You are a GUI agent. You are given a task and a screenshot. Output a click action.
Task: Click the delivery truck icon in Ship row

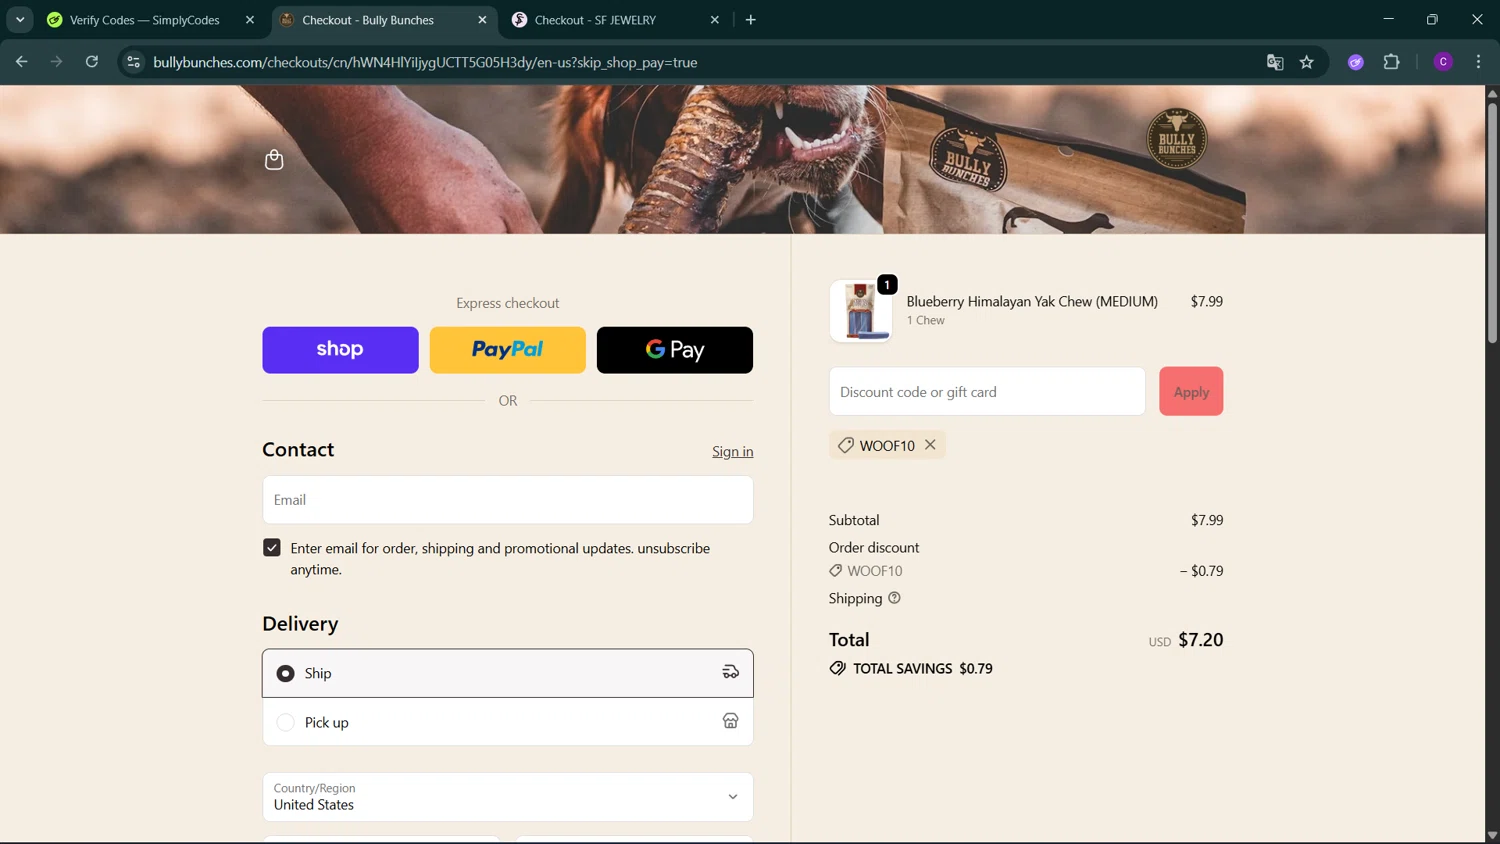[x=731, y=673]
